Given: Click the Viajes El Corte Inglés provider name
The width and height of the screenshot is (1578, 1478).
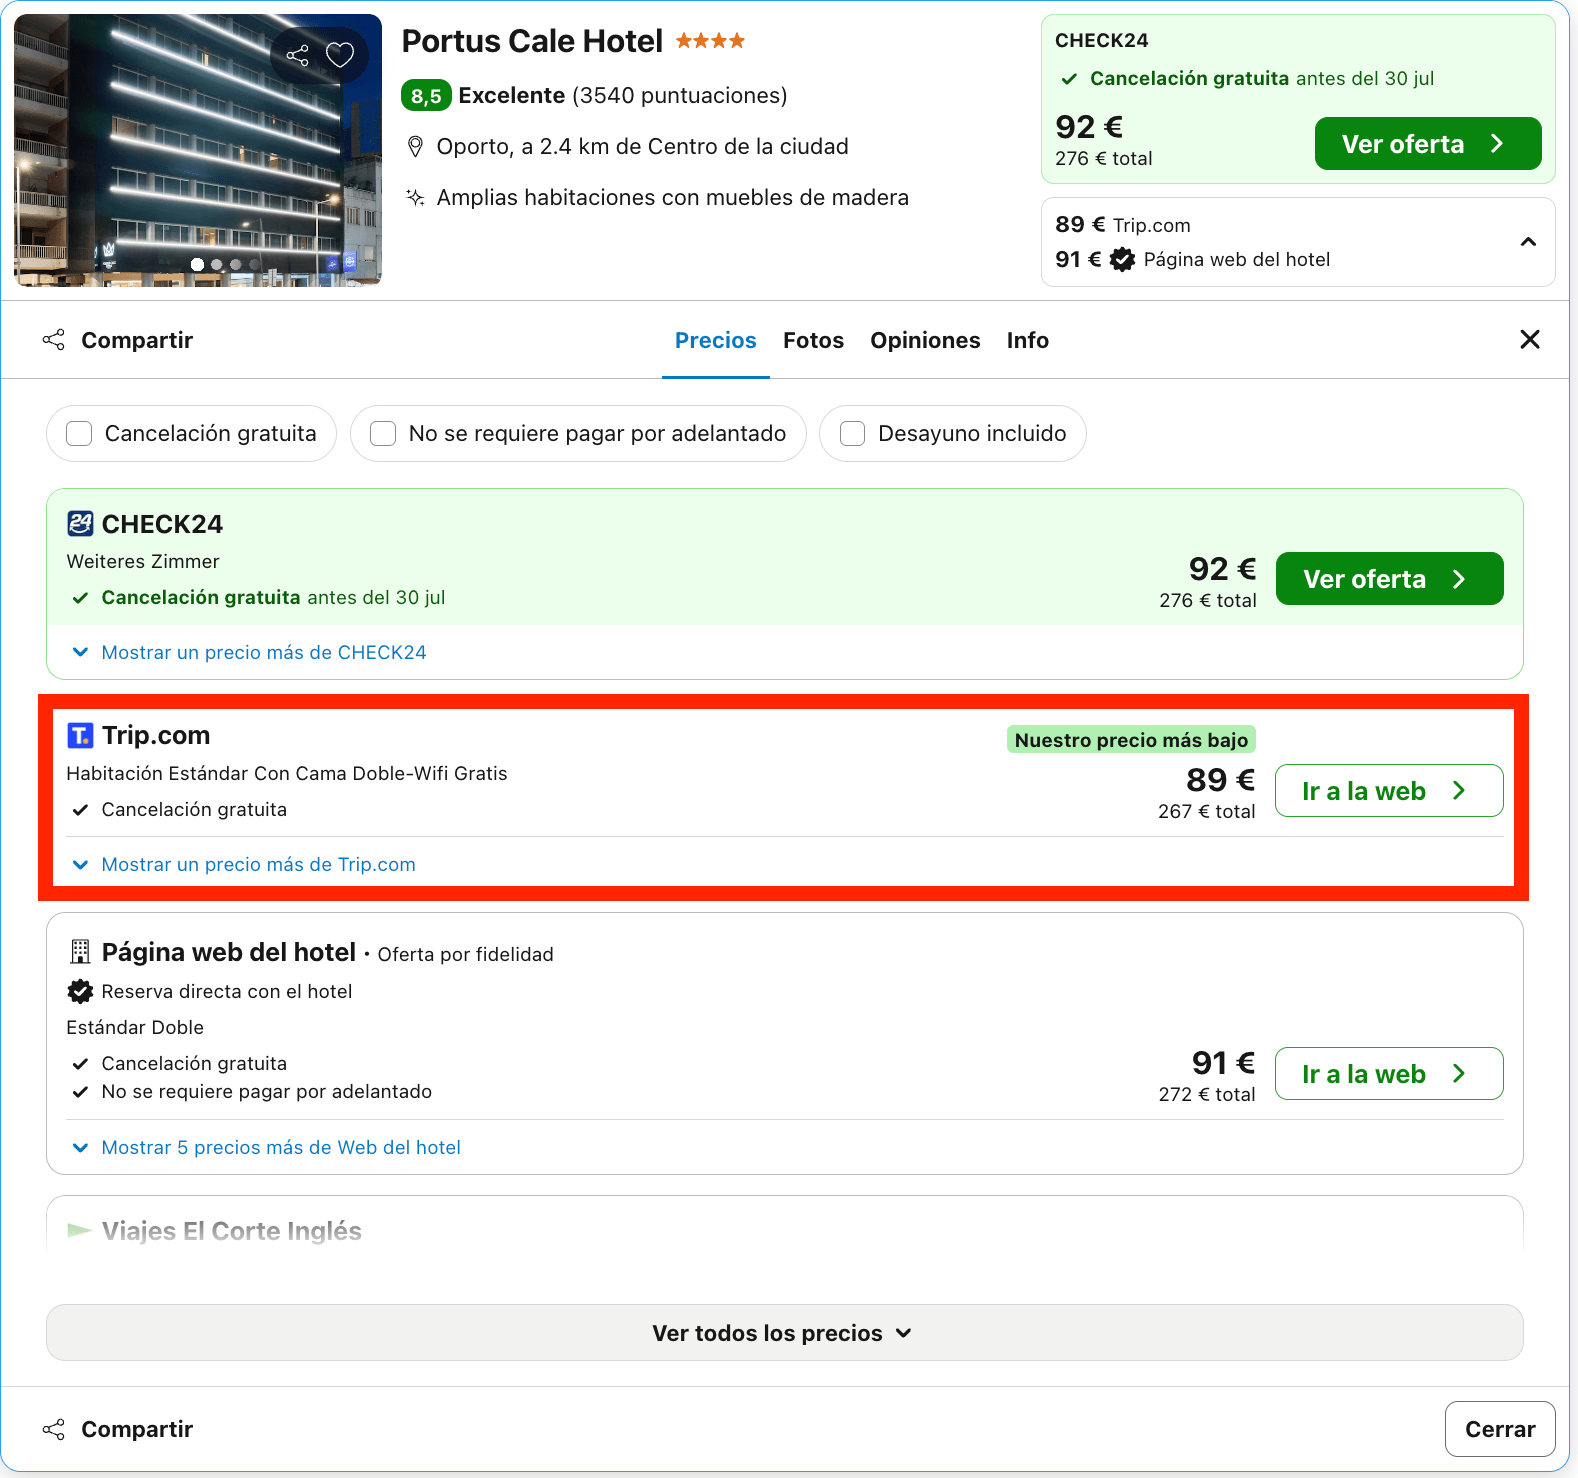Looking at the screenshot, I should click(232, 1231).
